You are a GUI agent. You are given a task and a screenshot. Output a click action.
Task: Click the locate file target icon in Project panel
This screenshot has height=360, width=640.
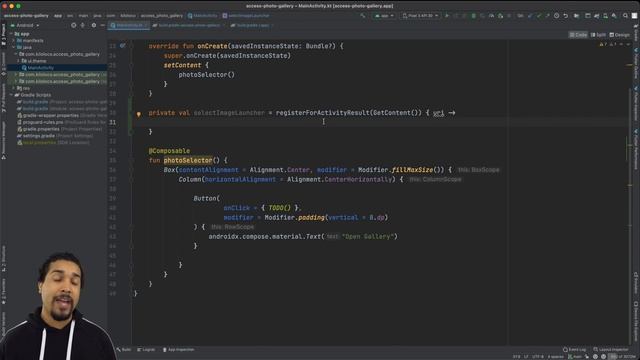[73, 25]
